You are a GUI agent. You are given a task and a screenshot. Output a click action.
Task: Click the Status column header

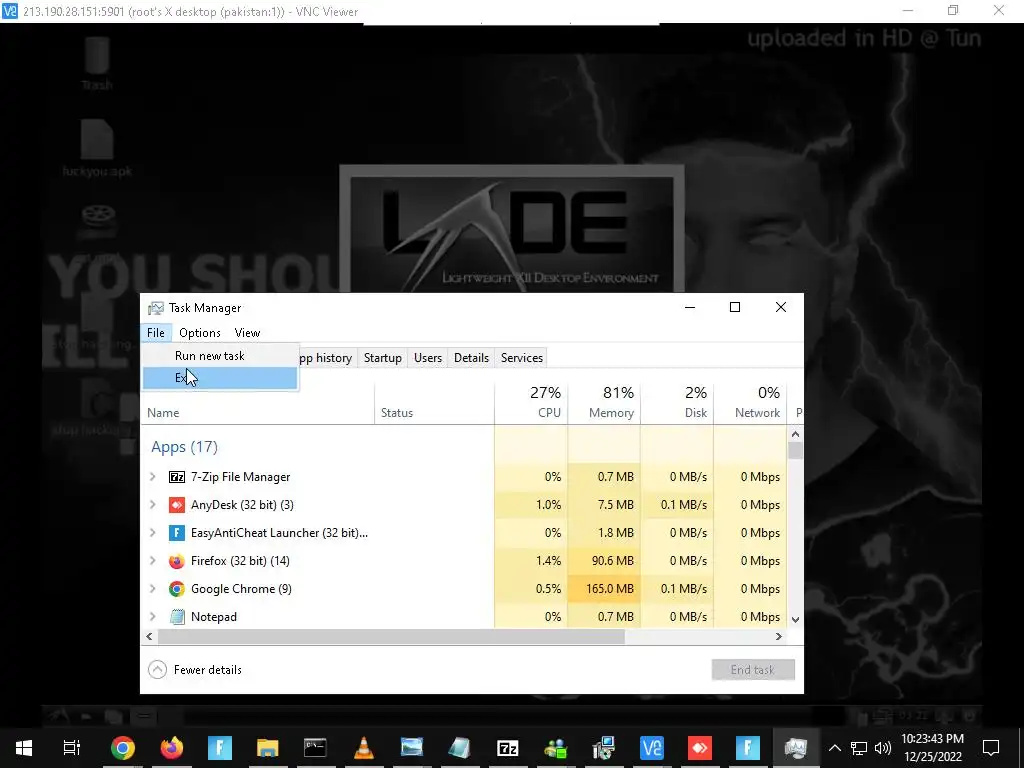click(434, 402)
